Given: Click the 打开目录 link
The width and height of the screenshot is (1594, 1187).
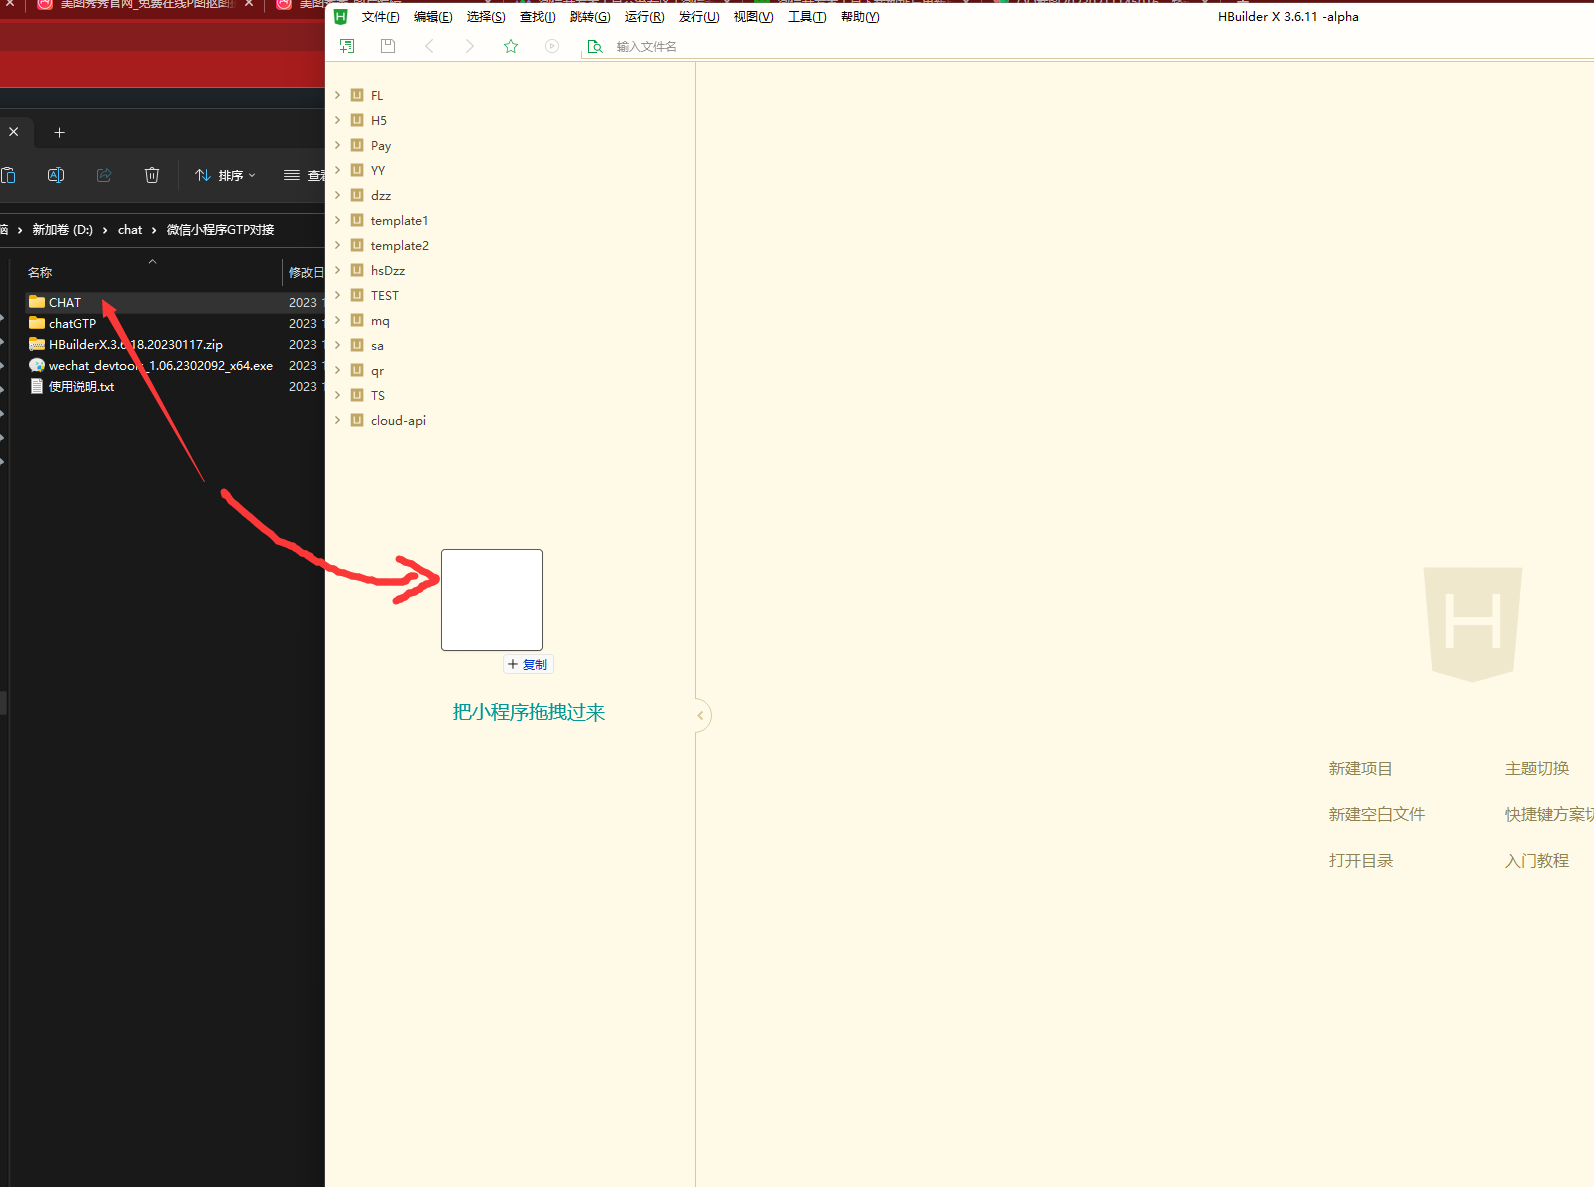Looking at the screenshot, I should pos(1360,860).
